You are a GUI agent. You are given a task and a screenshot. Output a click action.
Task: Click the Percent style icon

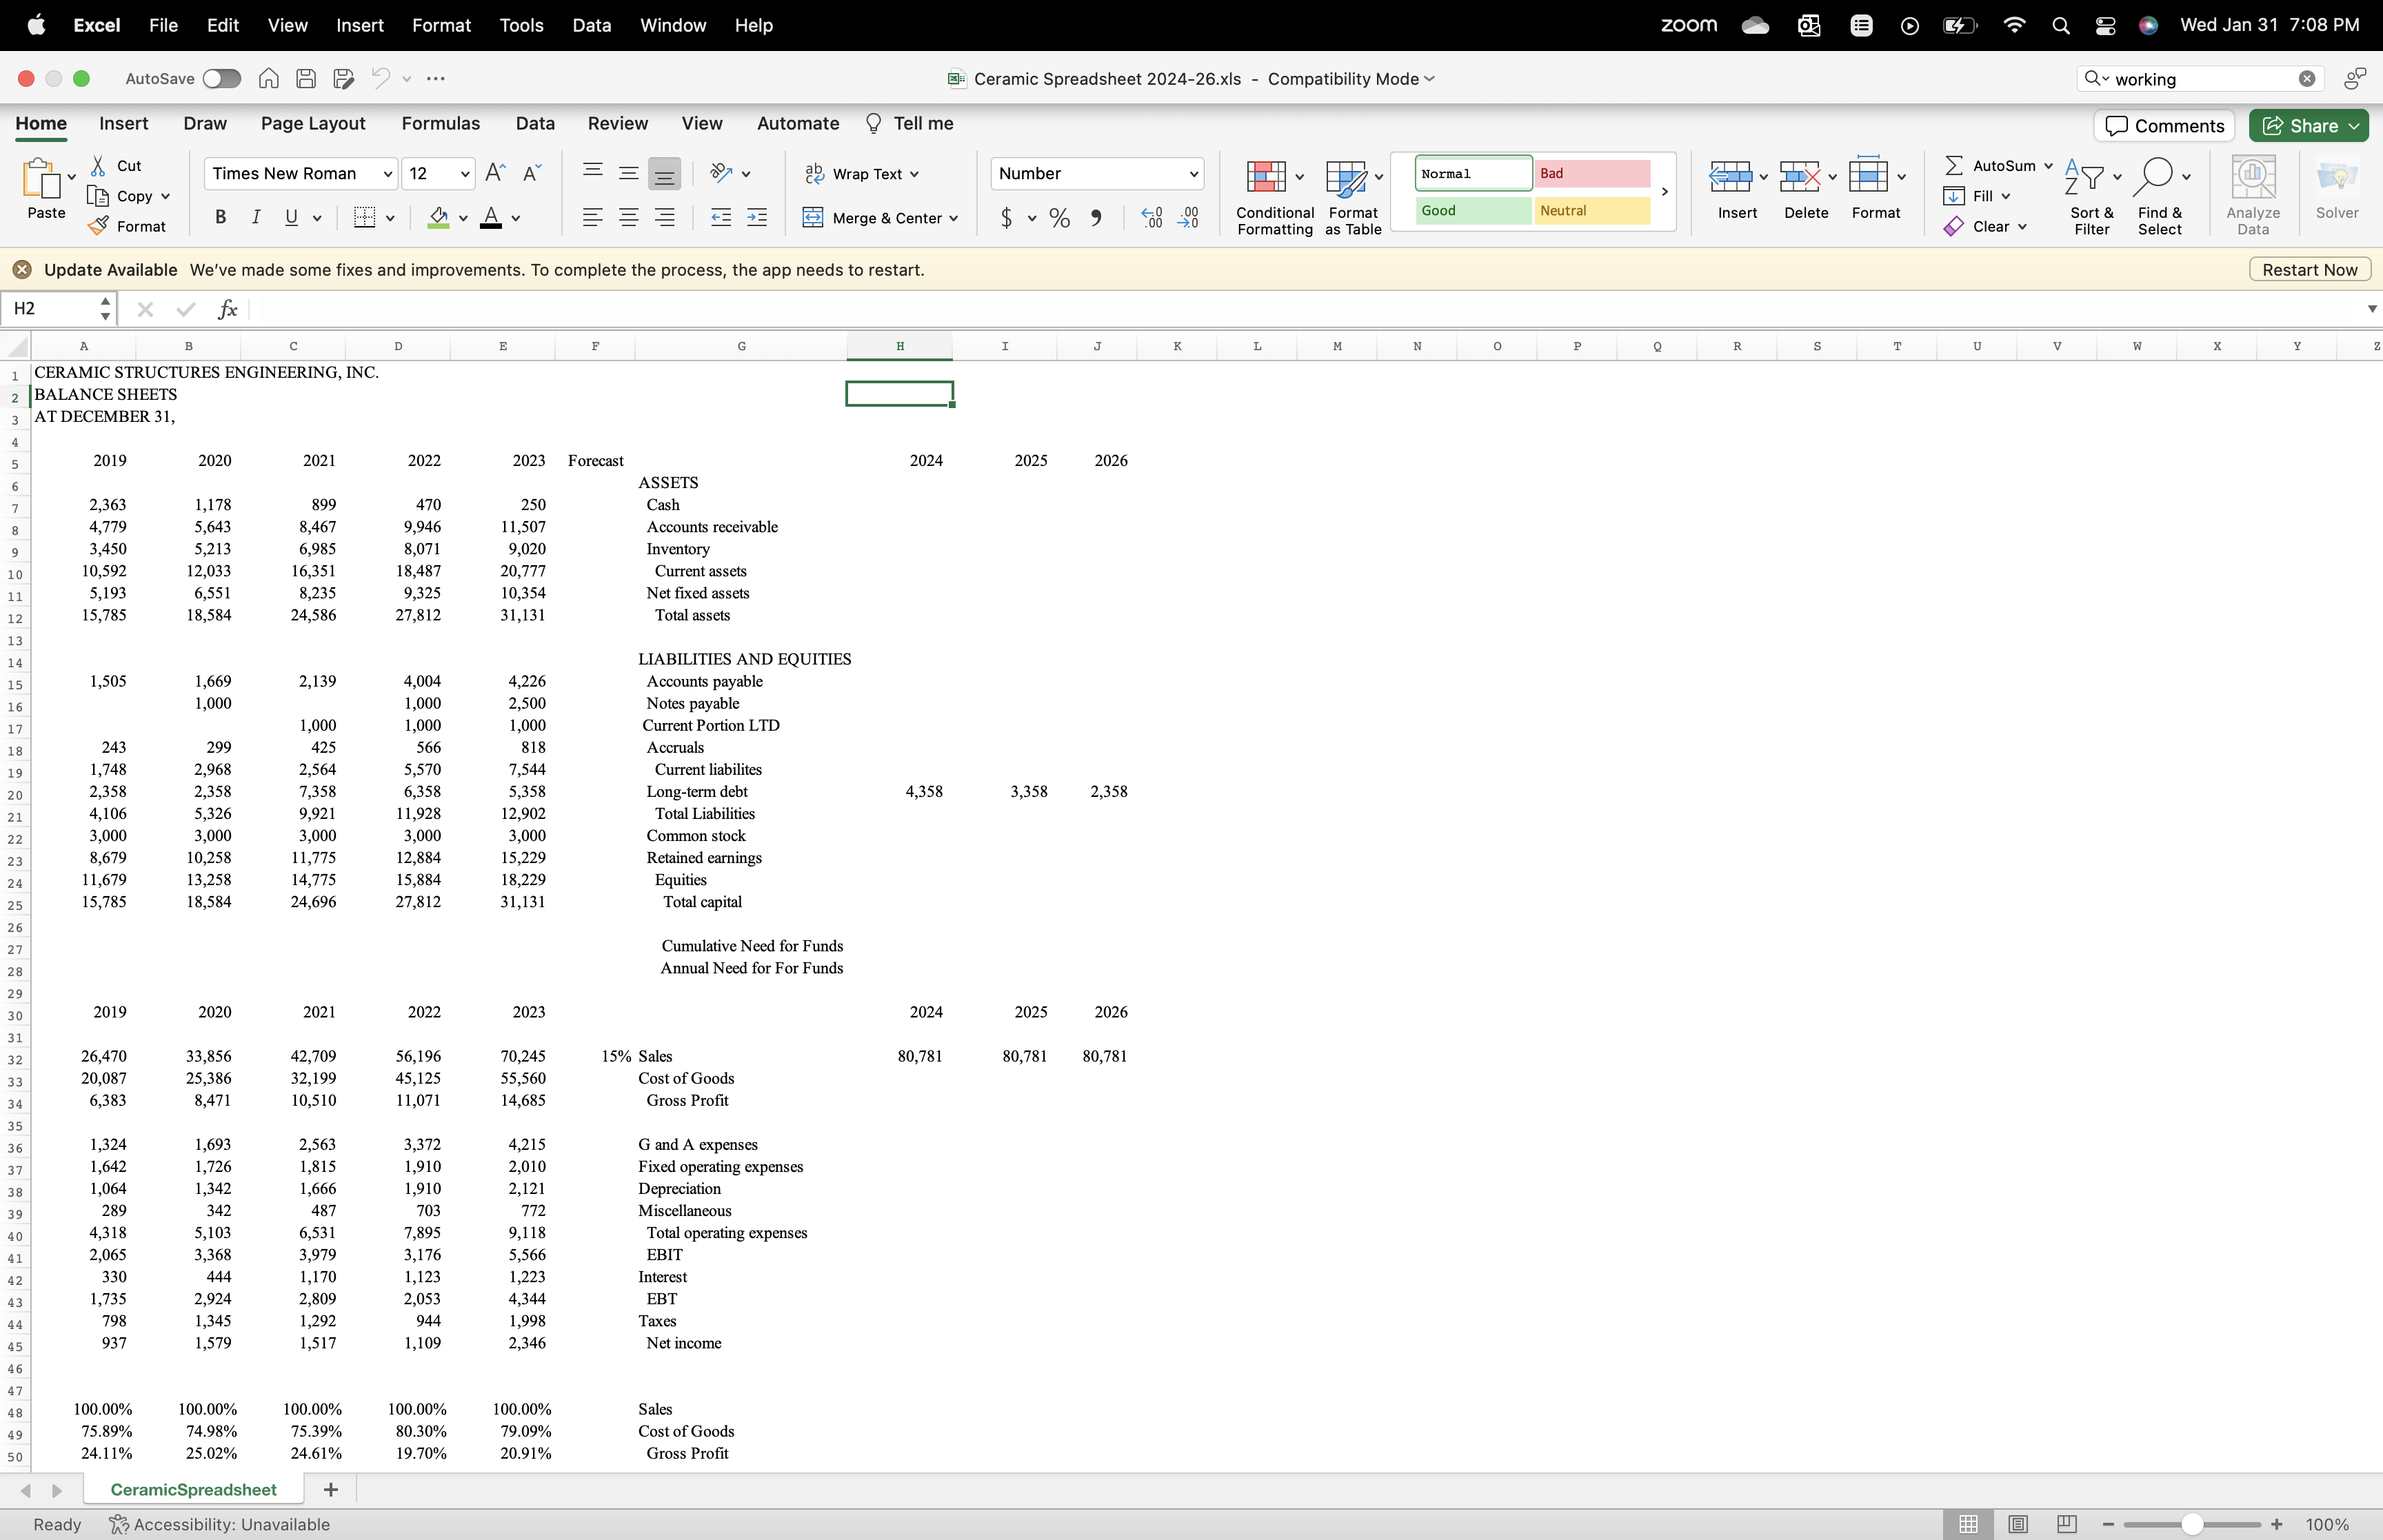[1060, 218]
